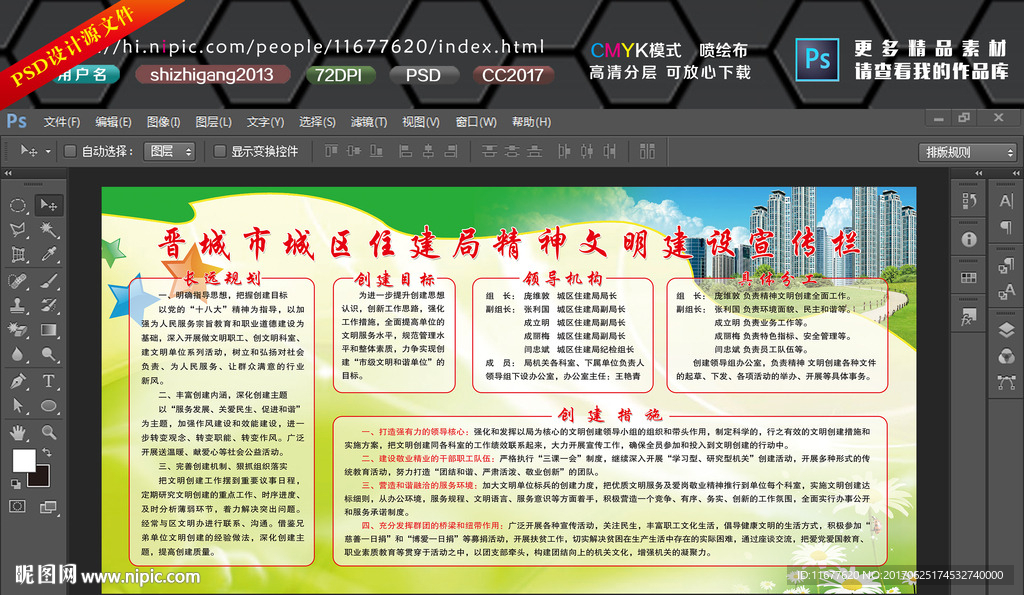Screen dimensions: 1024x595
Task: Open the Info panel icon
Action: [x=969, y=240]
